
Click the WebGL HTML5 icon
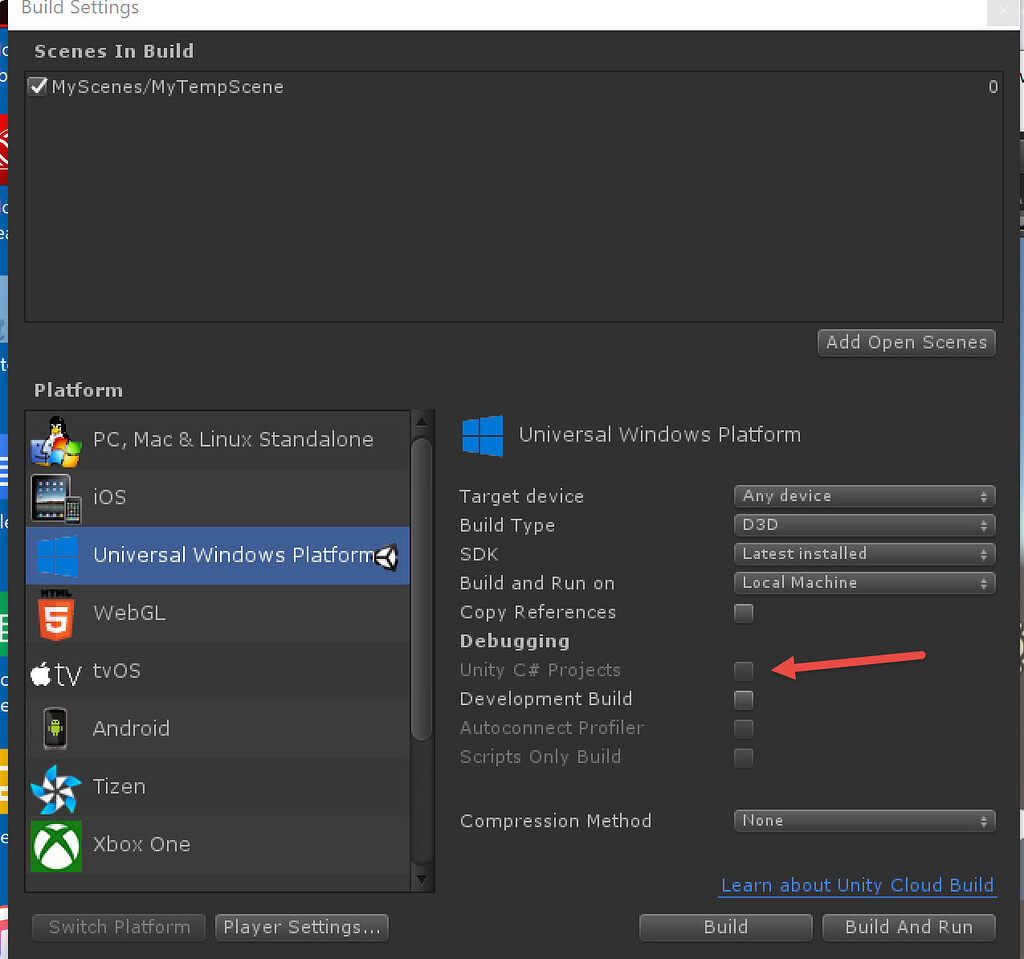coord(55,612)
